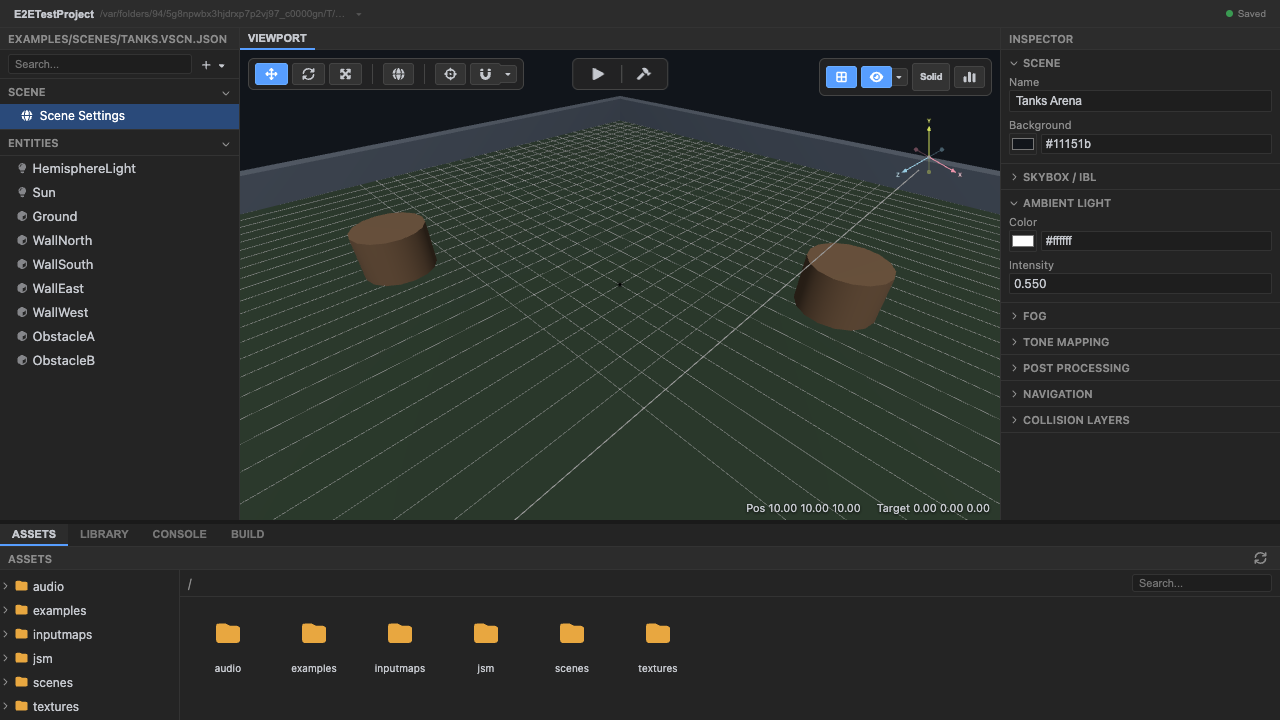Select the Rotate tool
Image resolution: width=1280 pixels, height=720 pixels.
(x=308, y=74)
